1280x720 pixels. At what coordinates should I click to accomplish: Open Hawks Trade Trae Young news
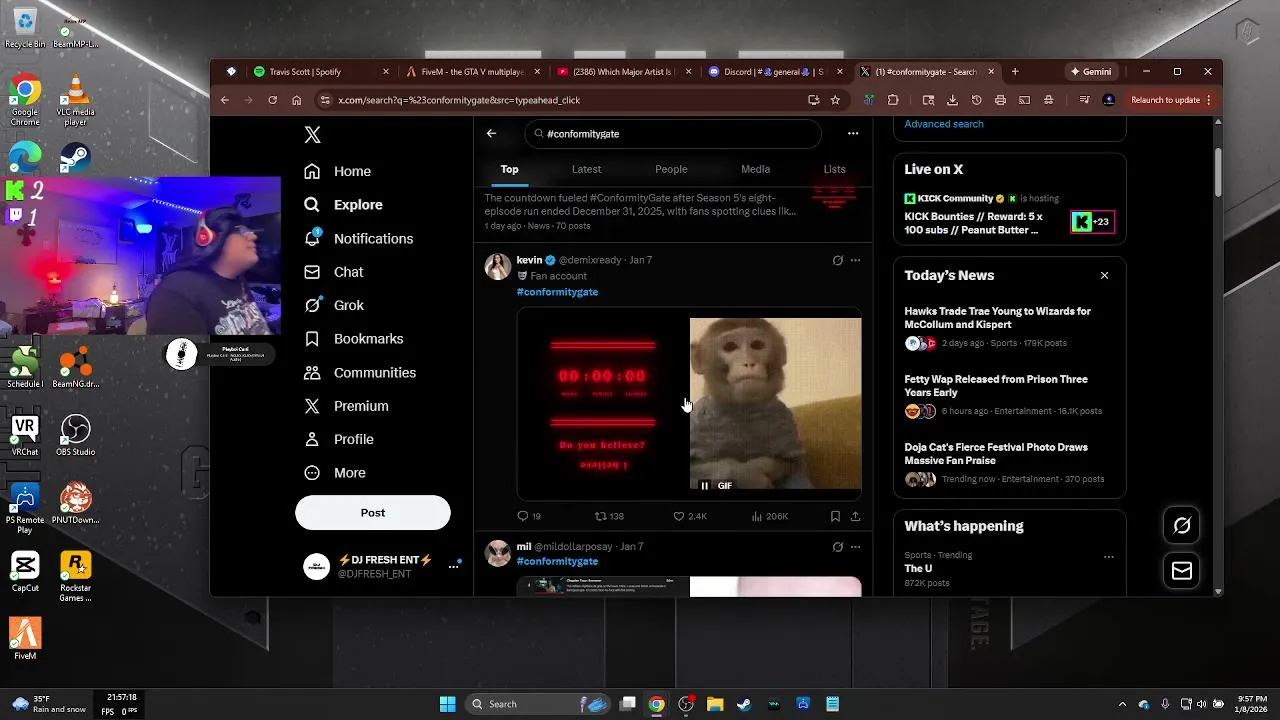click(x=1009, y=327)
